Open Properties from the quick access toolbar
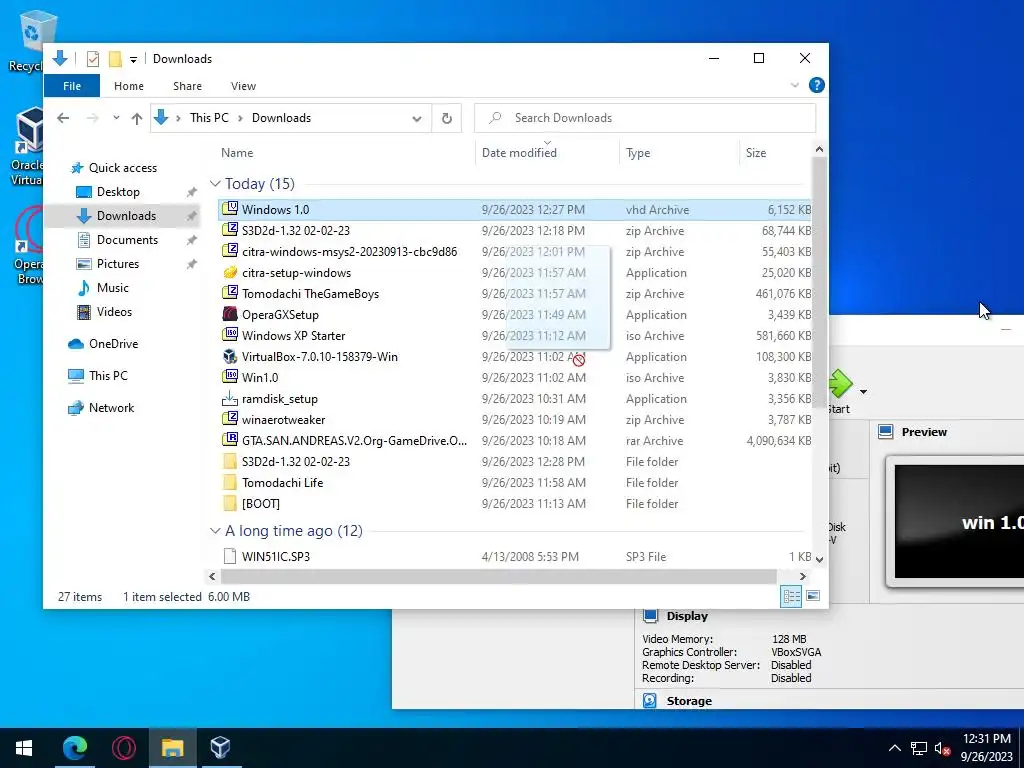Image resolution: width=1024 pixels, height=768 pixels. tap(93, 59)
